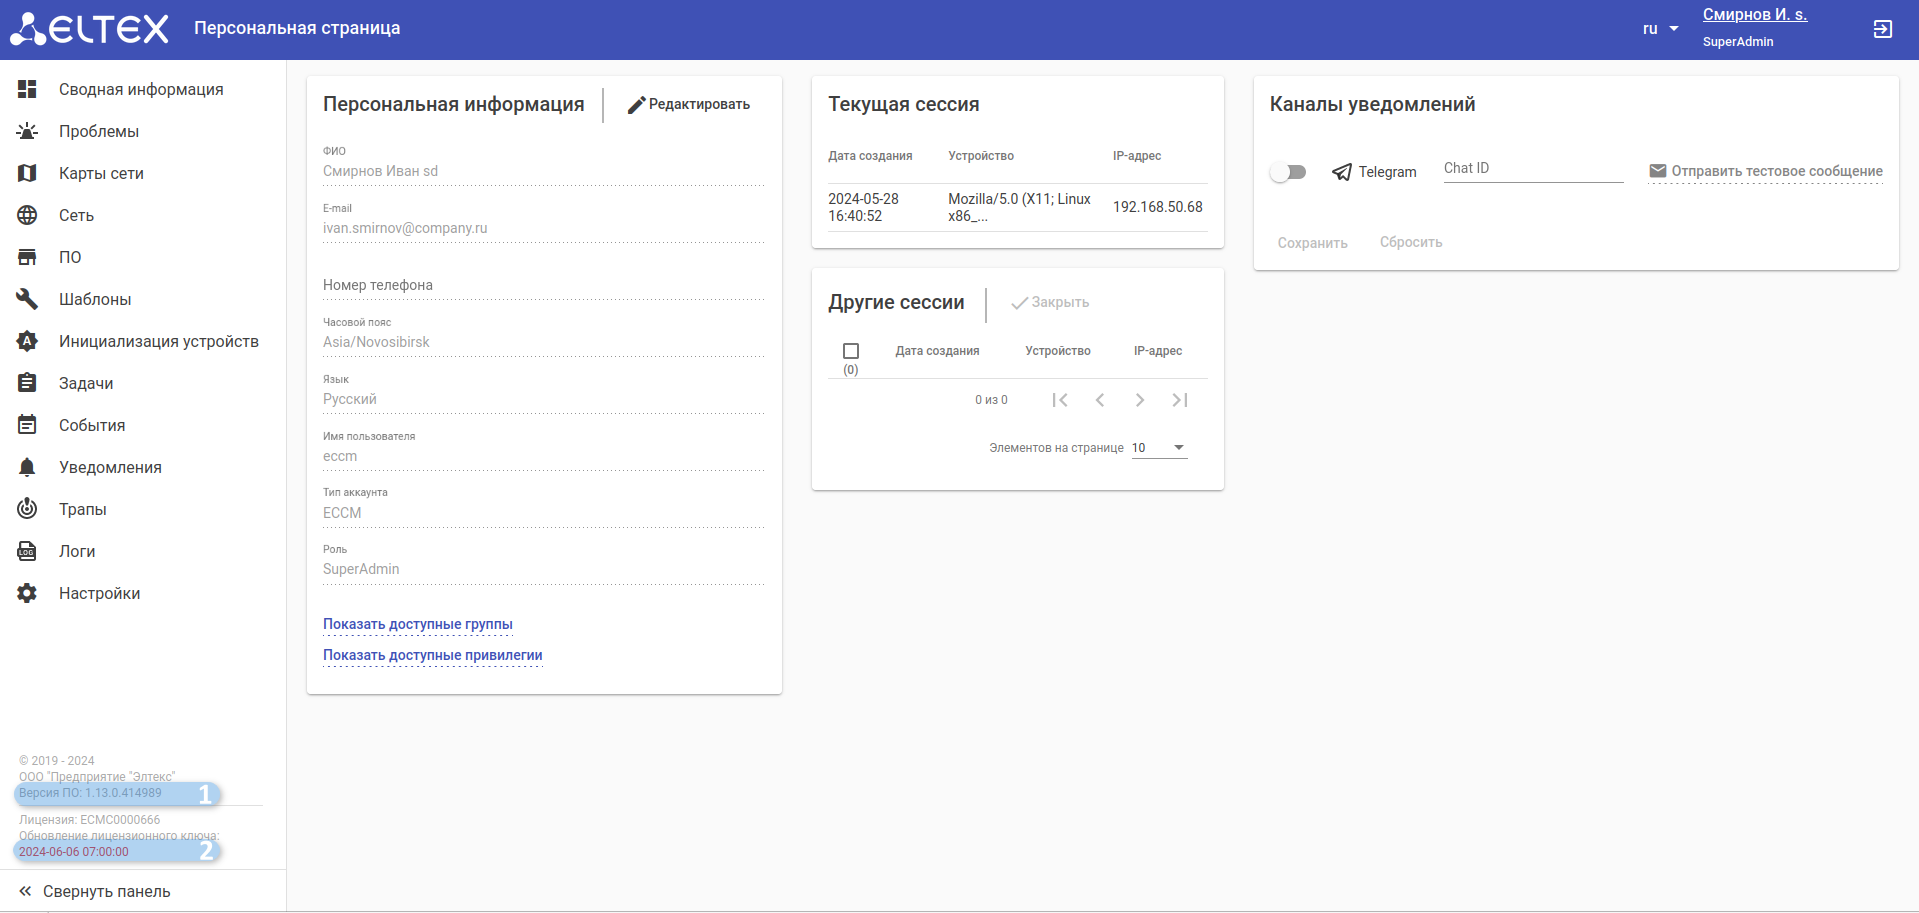Click the Chat ID input field
This screenshot has height=913, width=1919.
click(x=1533, y=168)
